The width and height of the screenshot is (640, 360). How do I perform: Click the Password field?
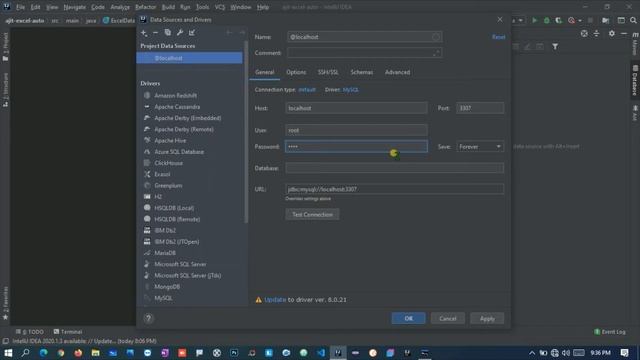pyautogui.click(x=356, y=147)
